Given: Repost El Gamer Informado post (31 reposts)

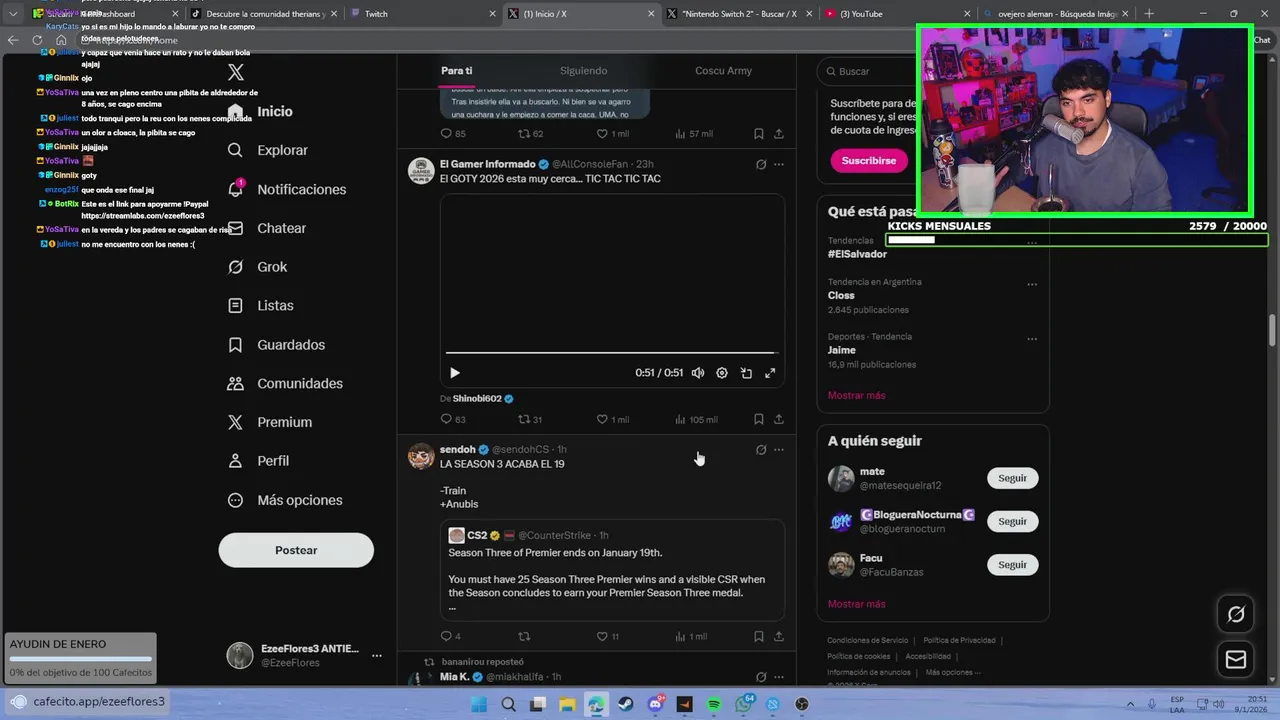Looking at the screenshot, I should [530, 419].
